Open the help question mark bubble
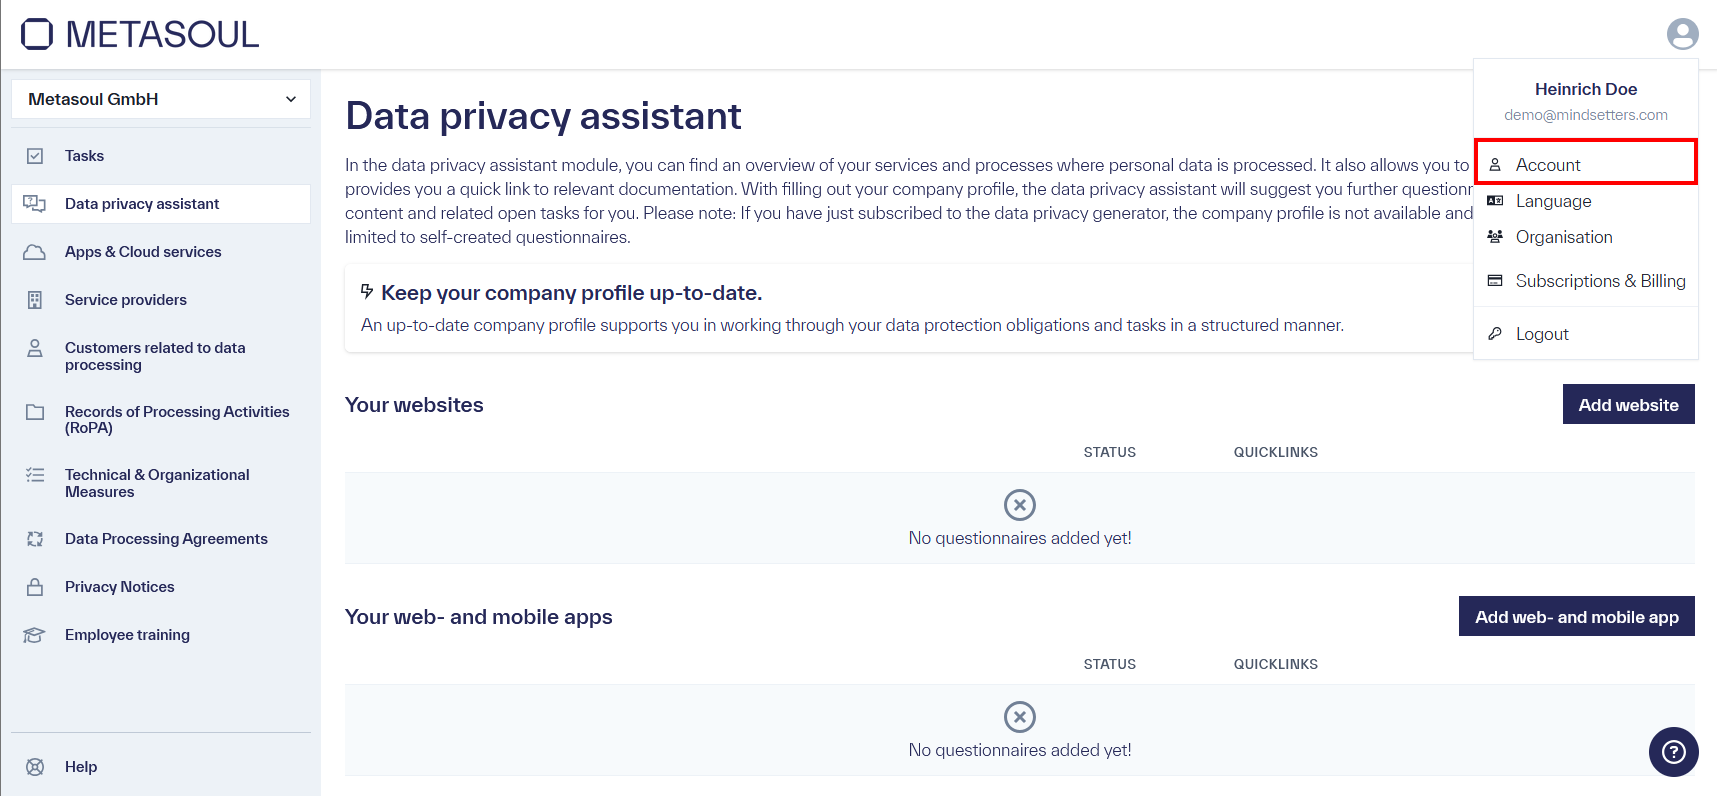The image size is (1717, 796). coord(1673,751)
